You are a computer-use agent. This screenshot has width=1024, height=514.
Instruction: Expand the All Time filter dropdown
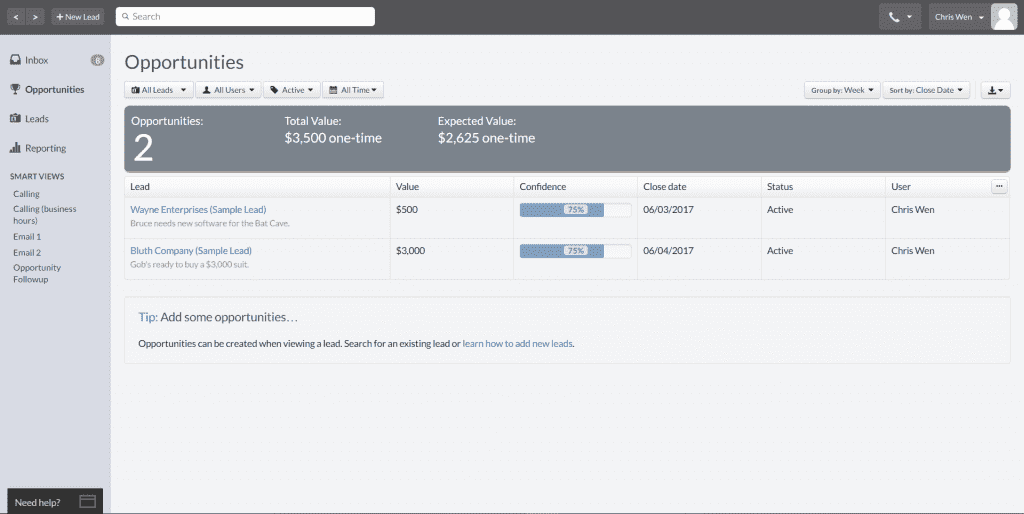coord(353,90)
